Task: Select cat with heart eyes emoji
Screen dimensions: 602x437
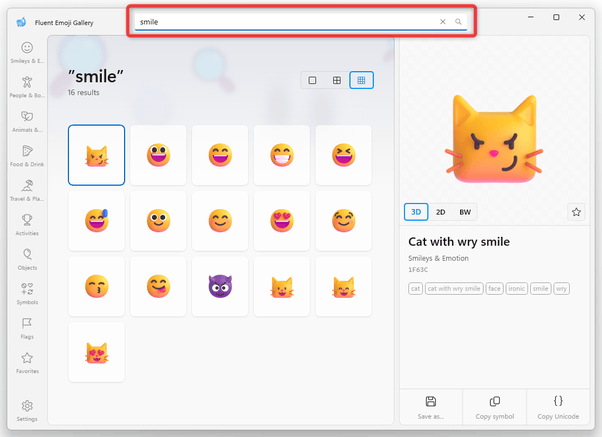Action: tap(96, 352)
